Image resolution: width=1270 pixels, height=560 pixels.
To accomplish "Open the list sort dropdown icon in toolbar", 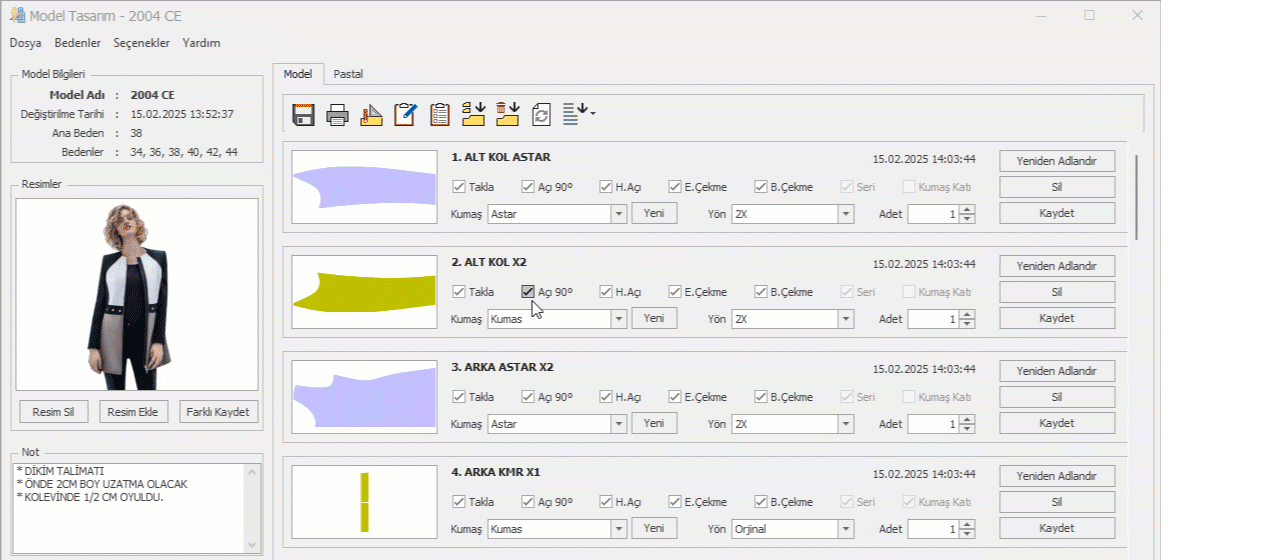I will point(579,114).
